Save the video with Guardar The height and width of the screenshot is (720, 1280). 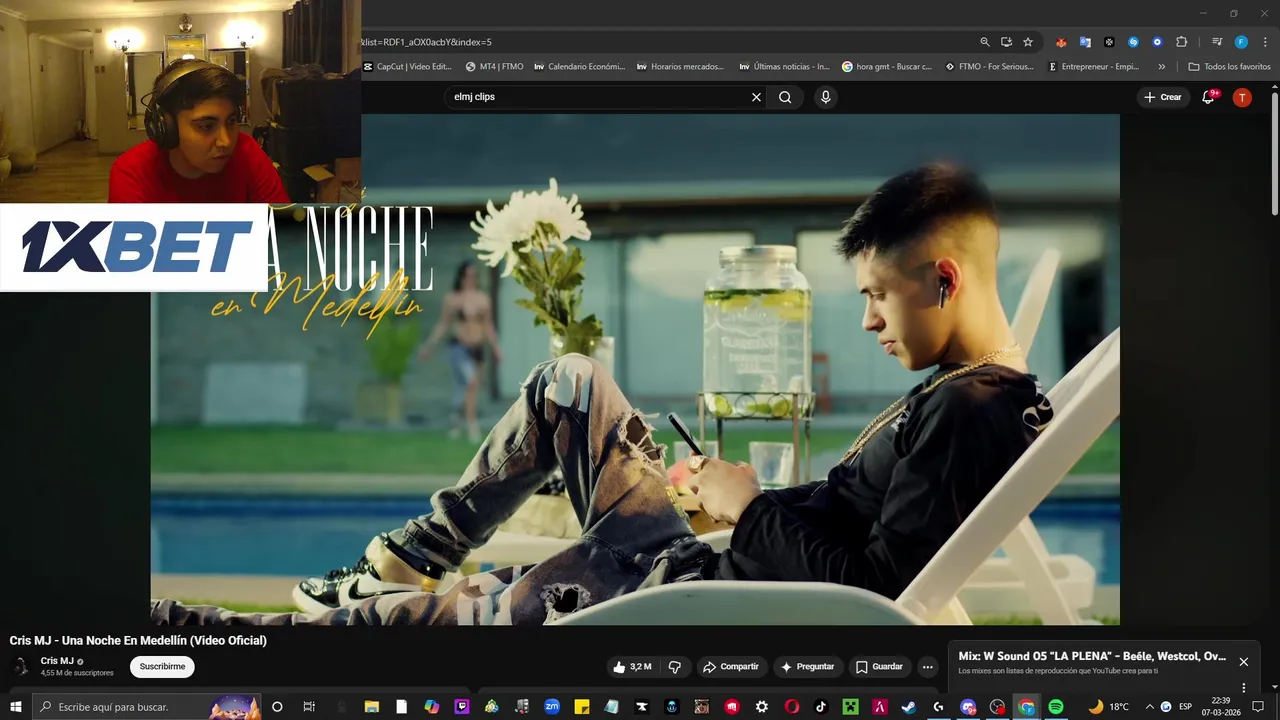point(879,667)
